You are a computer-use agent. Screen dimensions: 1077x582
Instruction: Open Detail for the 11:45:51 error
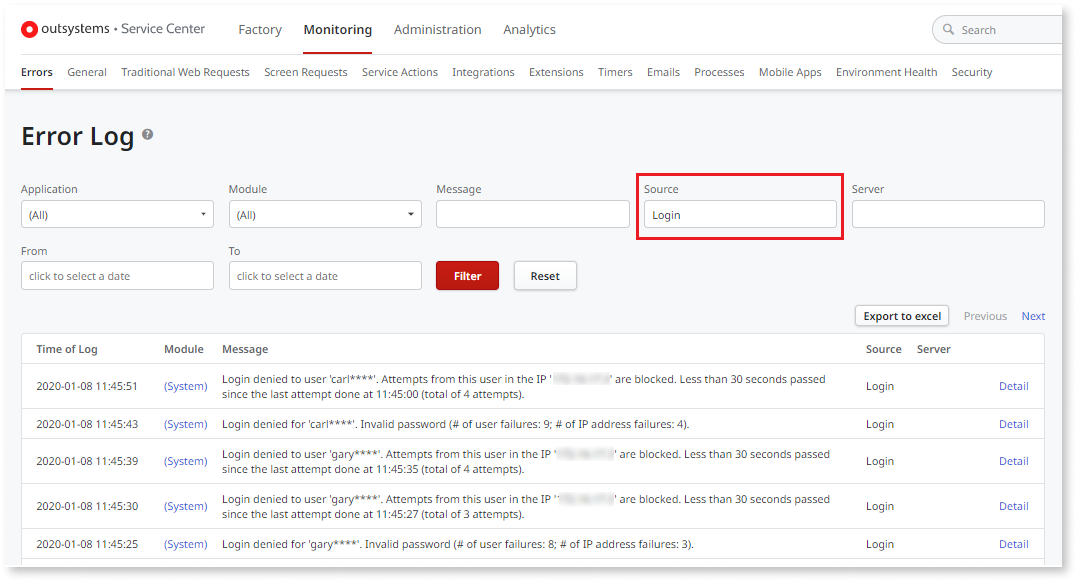(1013, 386)
